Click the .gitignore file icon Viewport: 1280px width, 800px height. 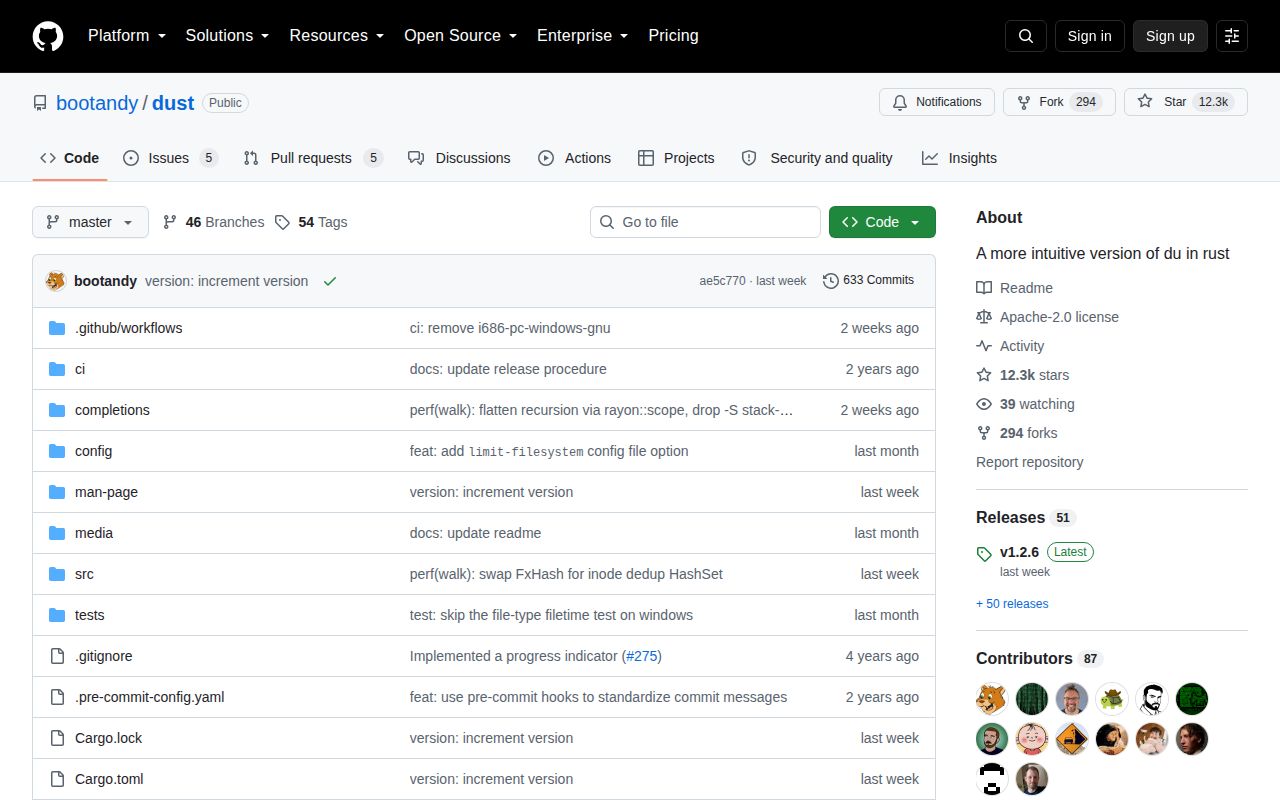click(57, 656)
